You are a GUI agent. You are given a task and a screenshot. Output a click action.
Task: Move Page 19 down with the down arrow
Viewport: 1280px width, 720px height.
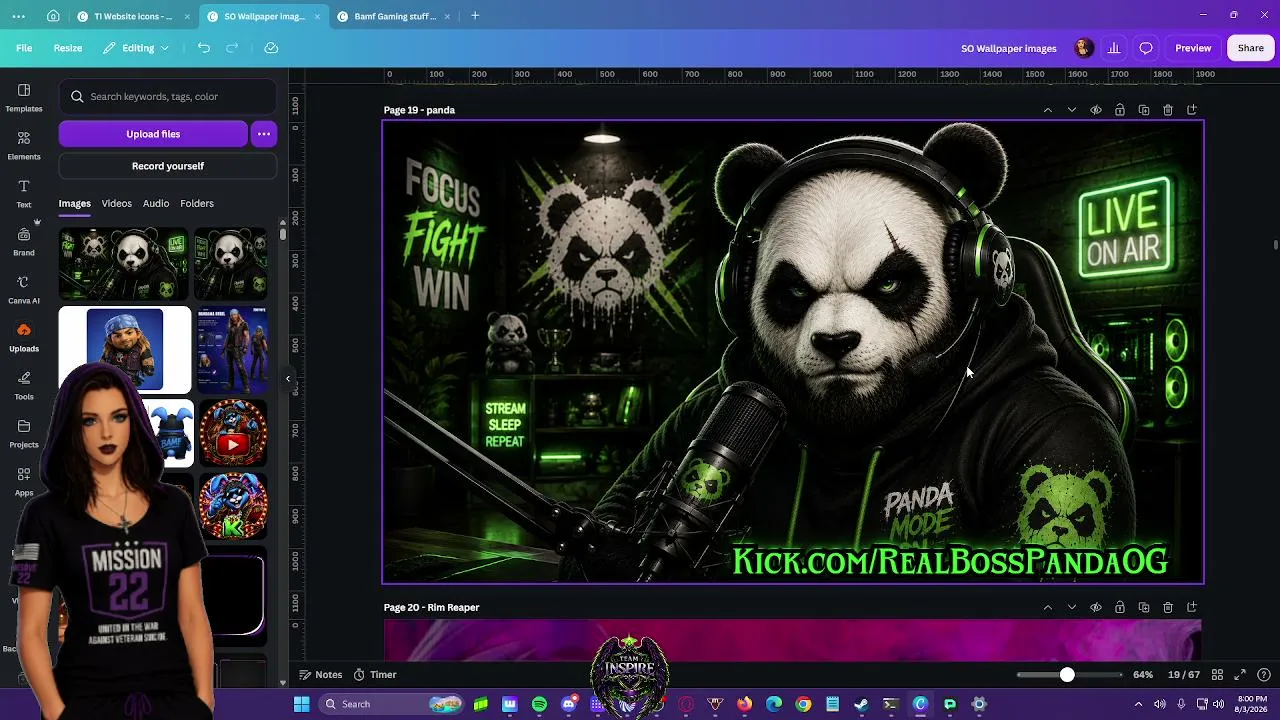(1072, 110)
